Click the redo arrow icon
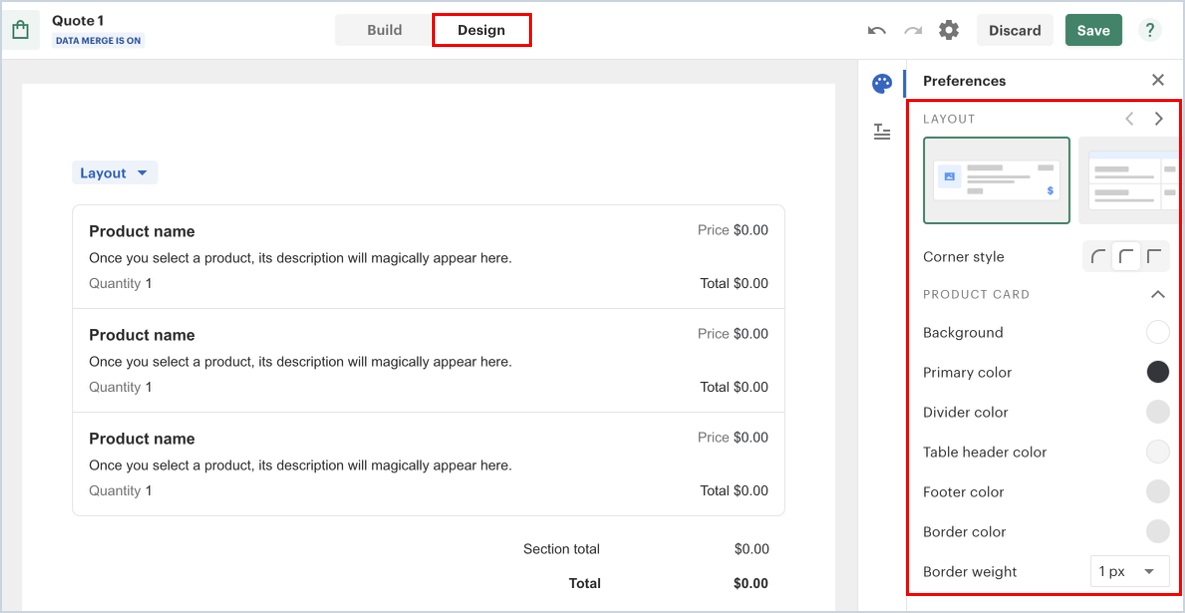This screenshot has height=613, width=1185. [x=913, y=30]
